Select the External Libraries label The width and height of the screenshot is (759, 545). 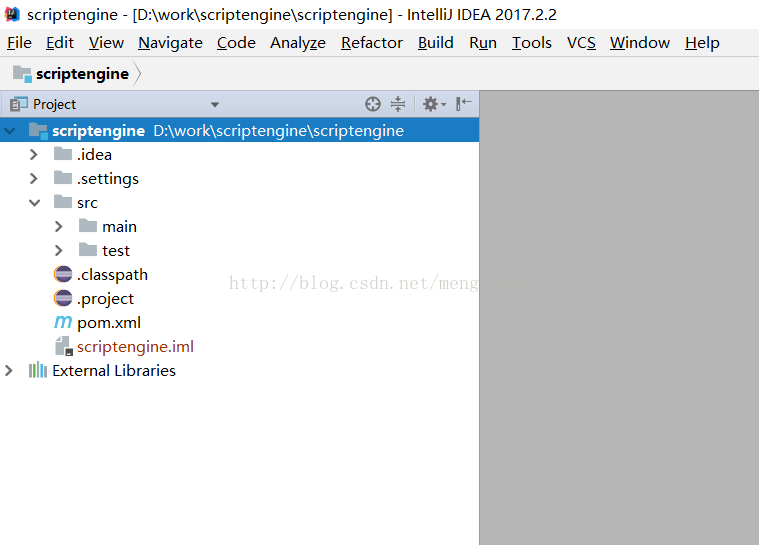pyautogui.click(x=114, y=370)
